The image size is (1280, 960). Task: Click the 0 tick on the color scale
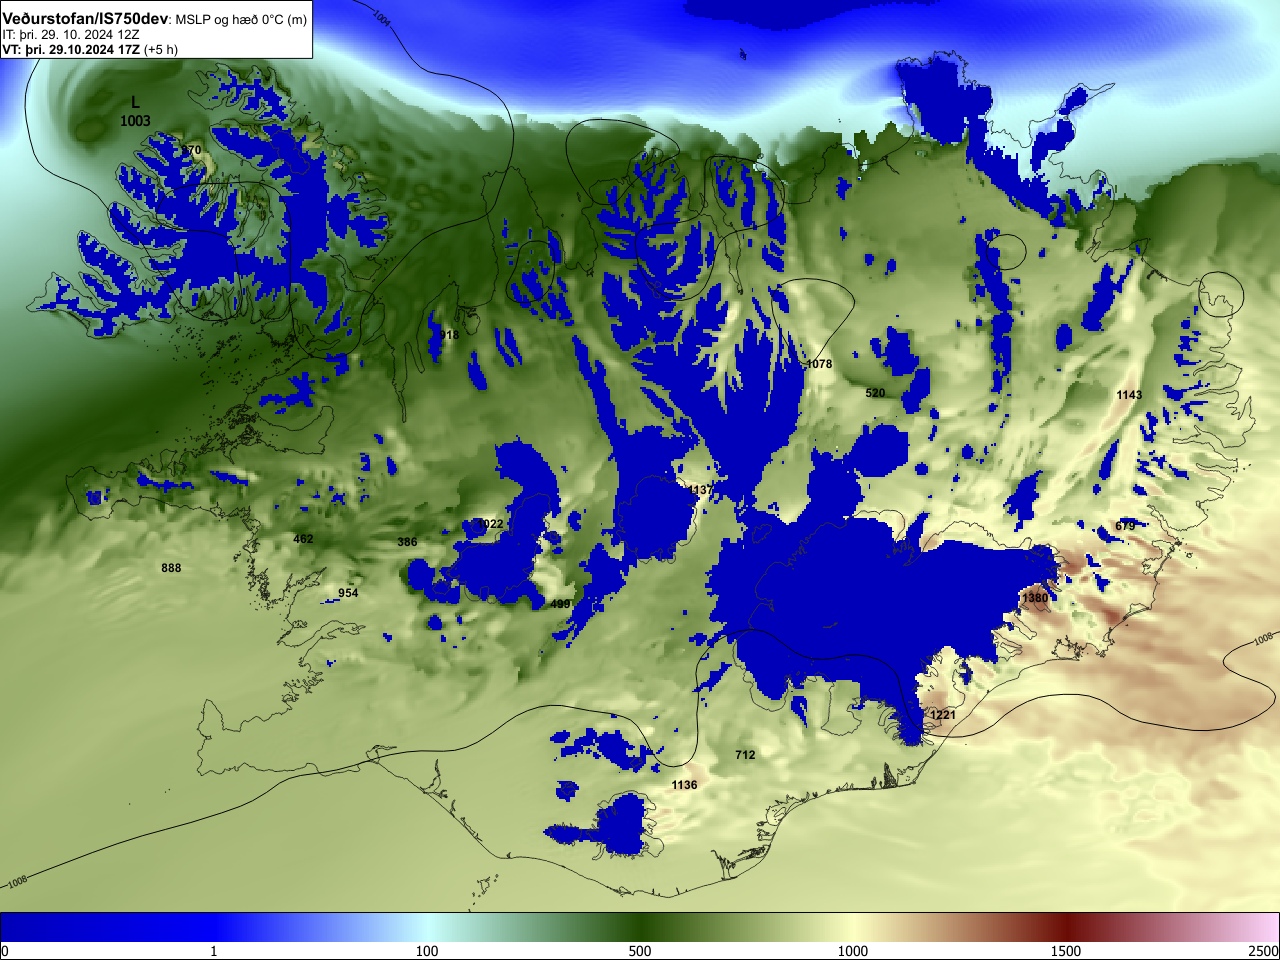[5, 951]
